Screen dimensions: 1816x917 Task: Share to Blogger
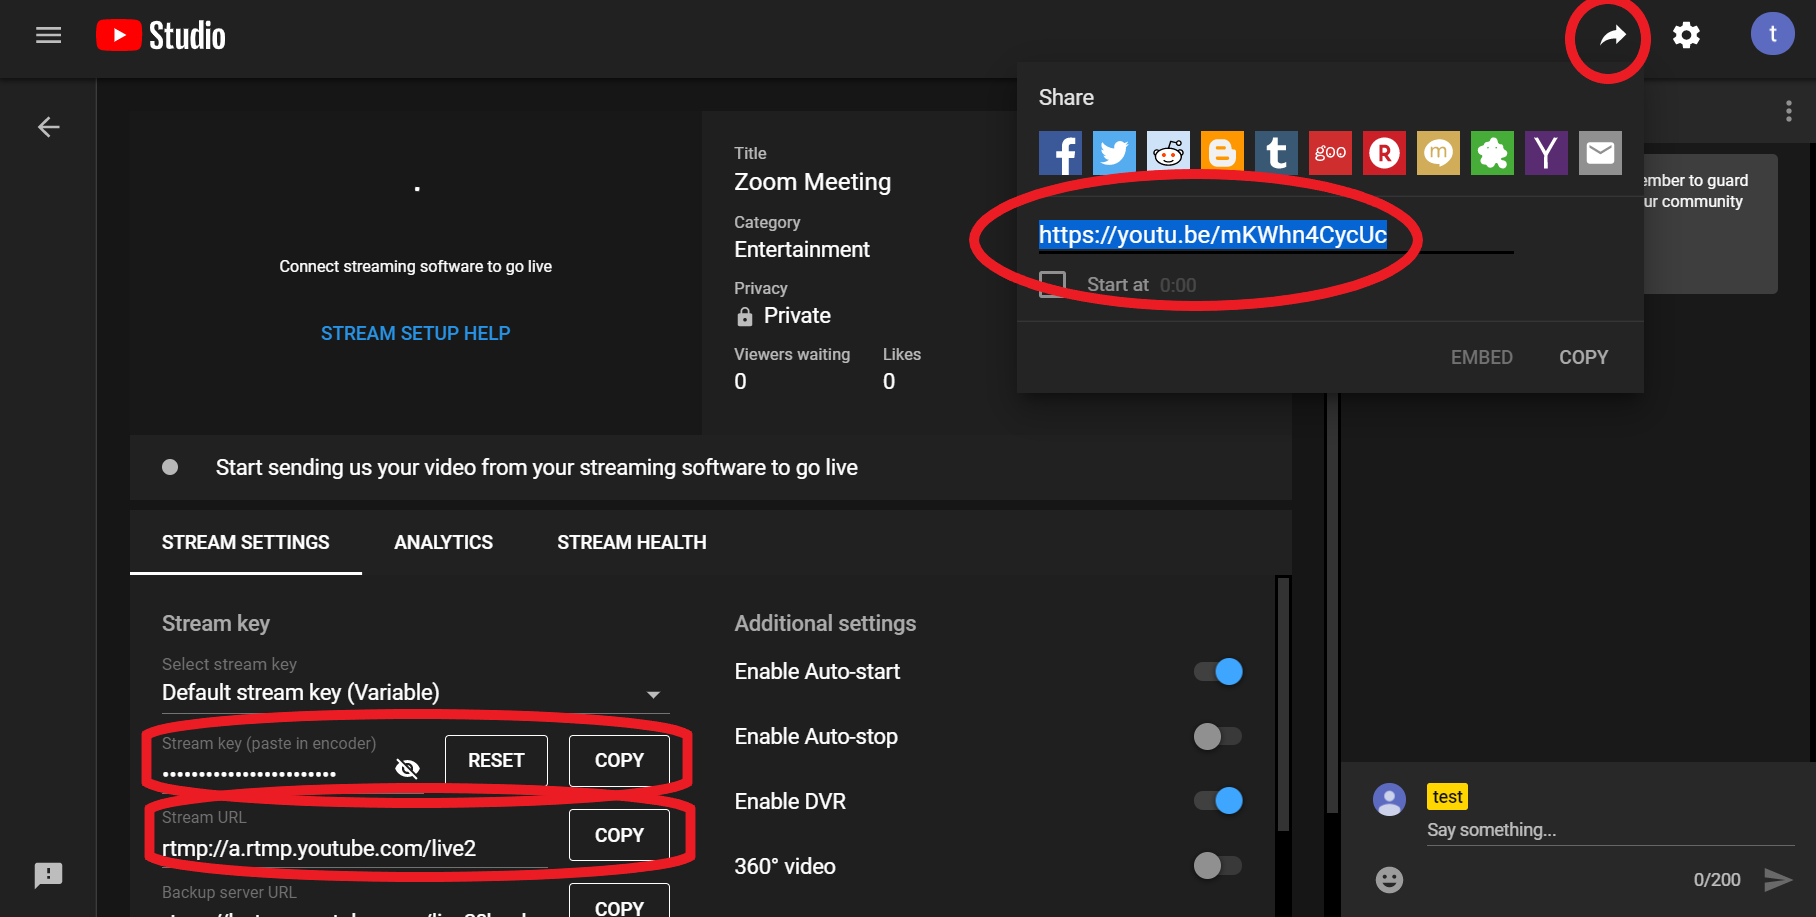[1222, 153]
